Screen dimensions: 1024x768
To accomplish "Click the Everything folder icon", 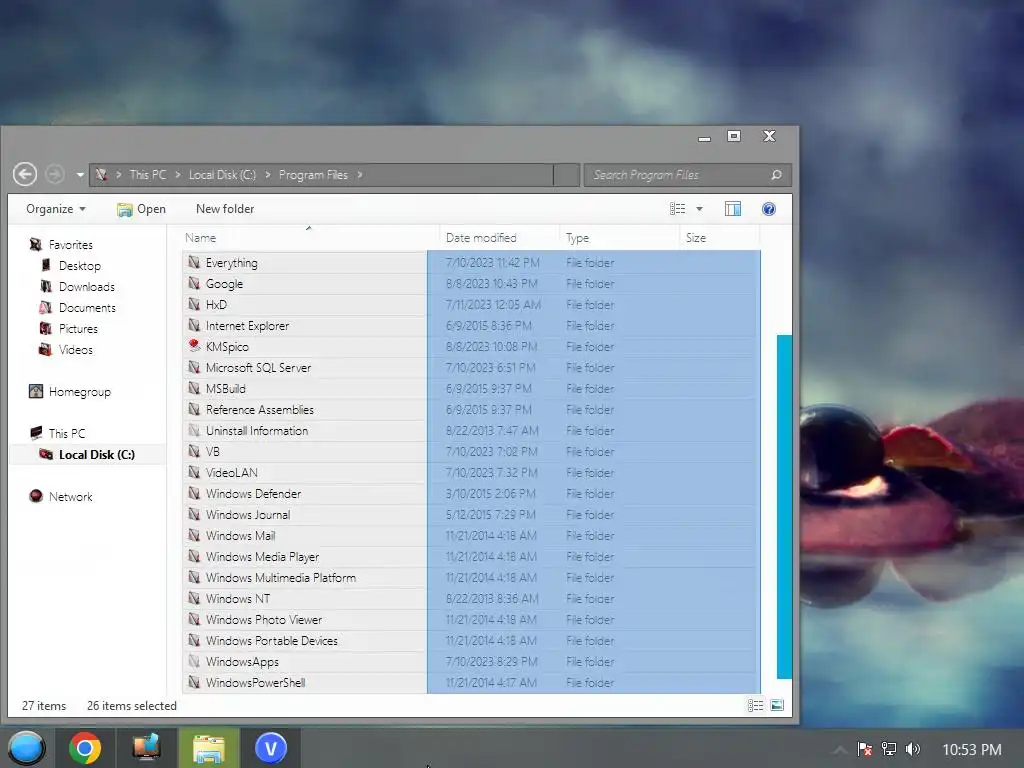I will (x=194, y=262).
